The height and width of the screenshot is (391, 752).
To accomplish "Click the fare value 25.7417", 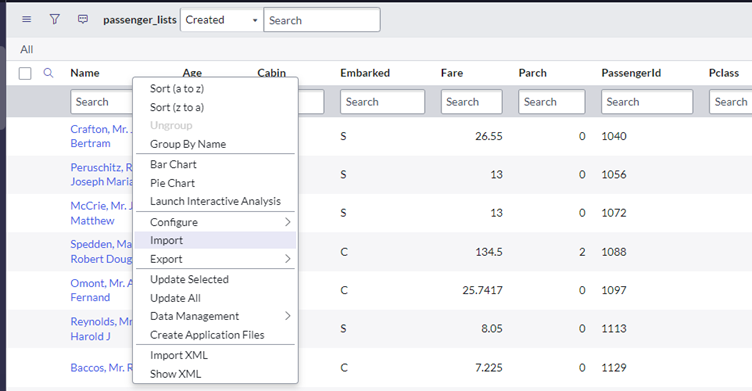I will click(482, 290).
